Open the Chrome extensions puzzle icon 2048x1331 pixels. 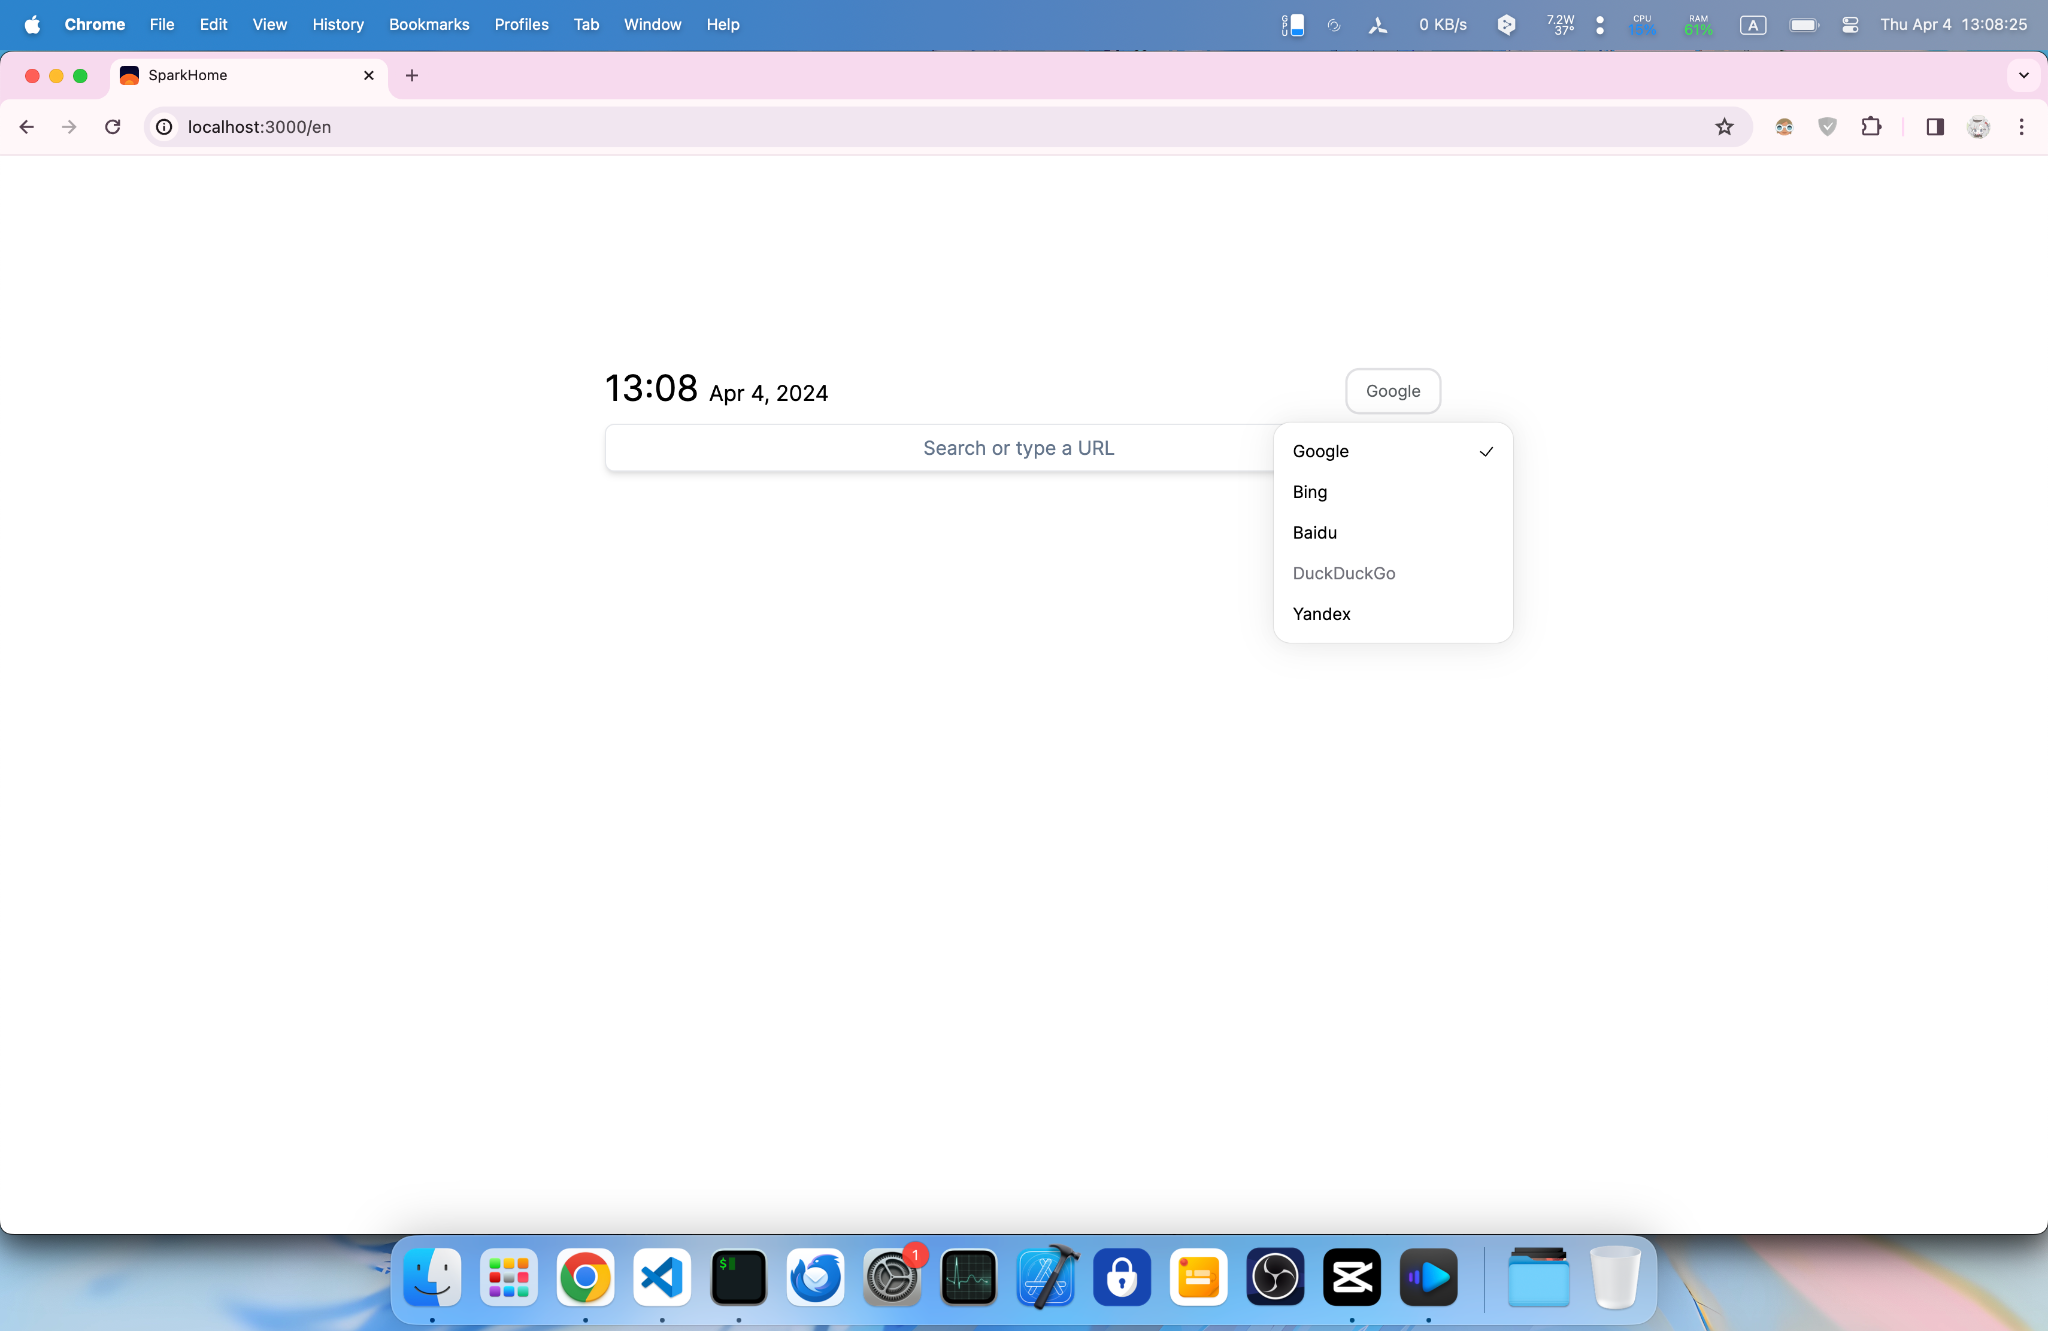(x=1871, y=126)
